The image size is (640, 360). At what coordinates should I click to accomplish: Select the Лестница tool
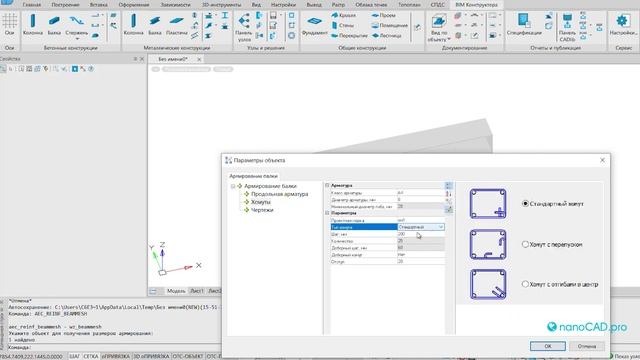(387, 36)
